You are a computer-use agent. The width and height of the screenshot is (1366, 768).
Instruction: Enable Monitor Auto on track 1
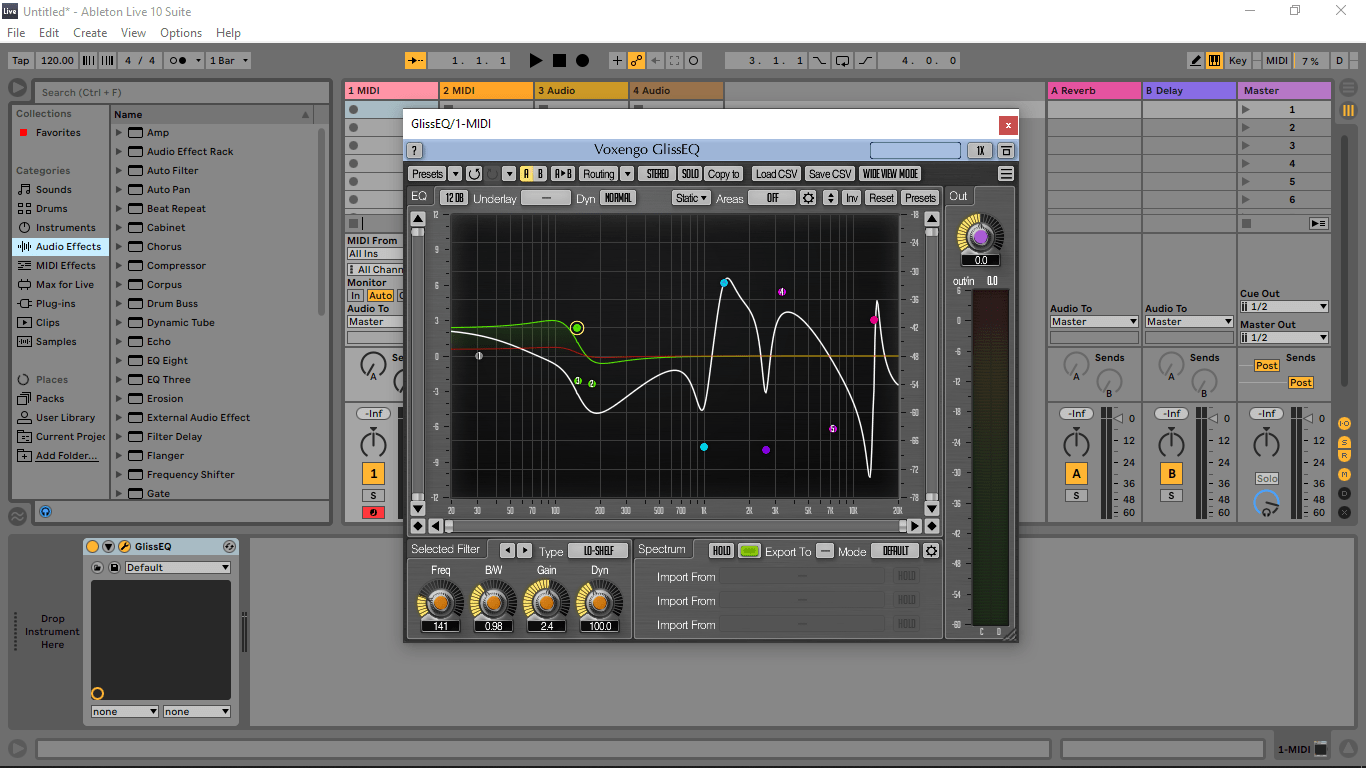[x=380, y=296]
